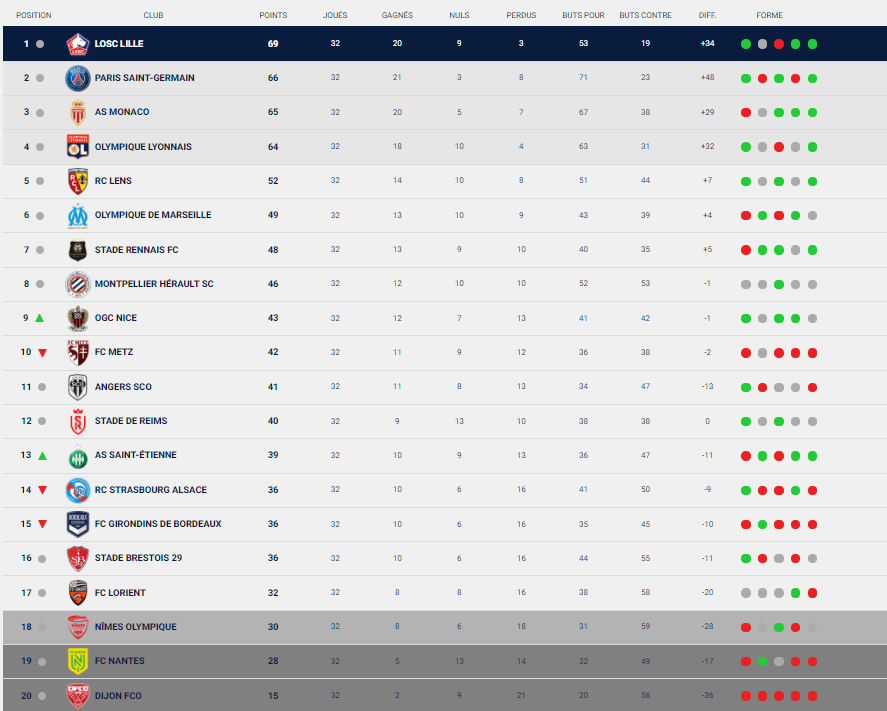
Task: Click LOSC Lille's first green form dot
Action: tap(746, 44)
